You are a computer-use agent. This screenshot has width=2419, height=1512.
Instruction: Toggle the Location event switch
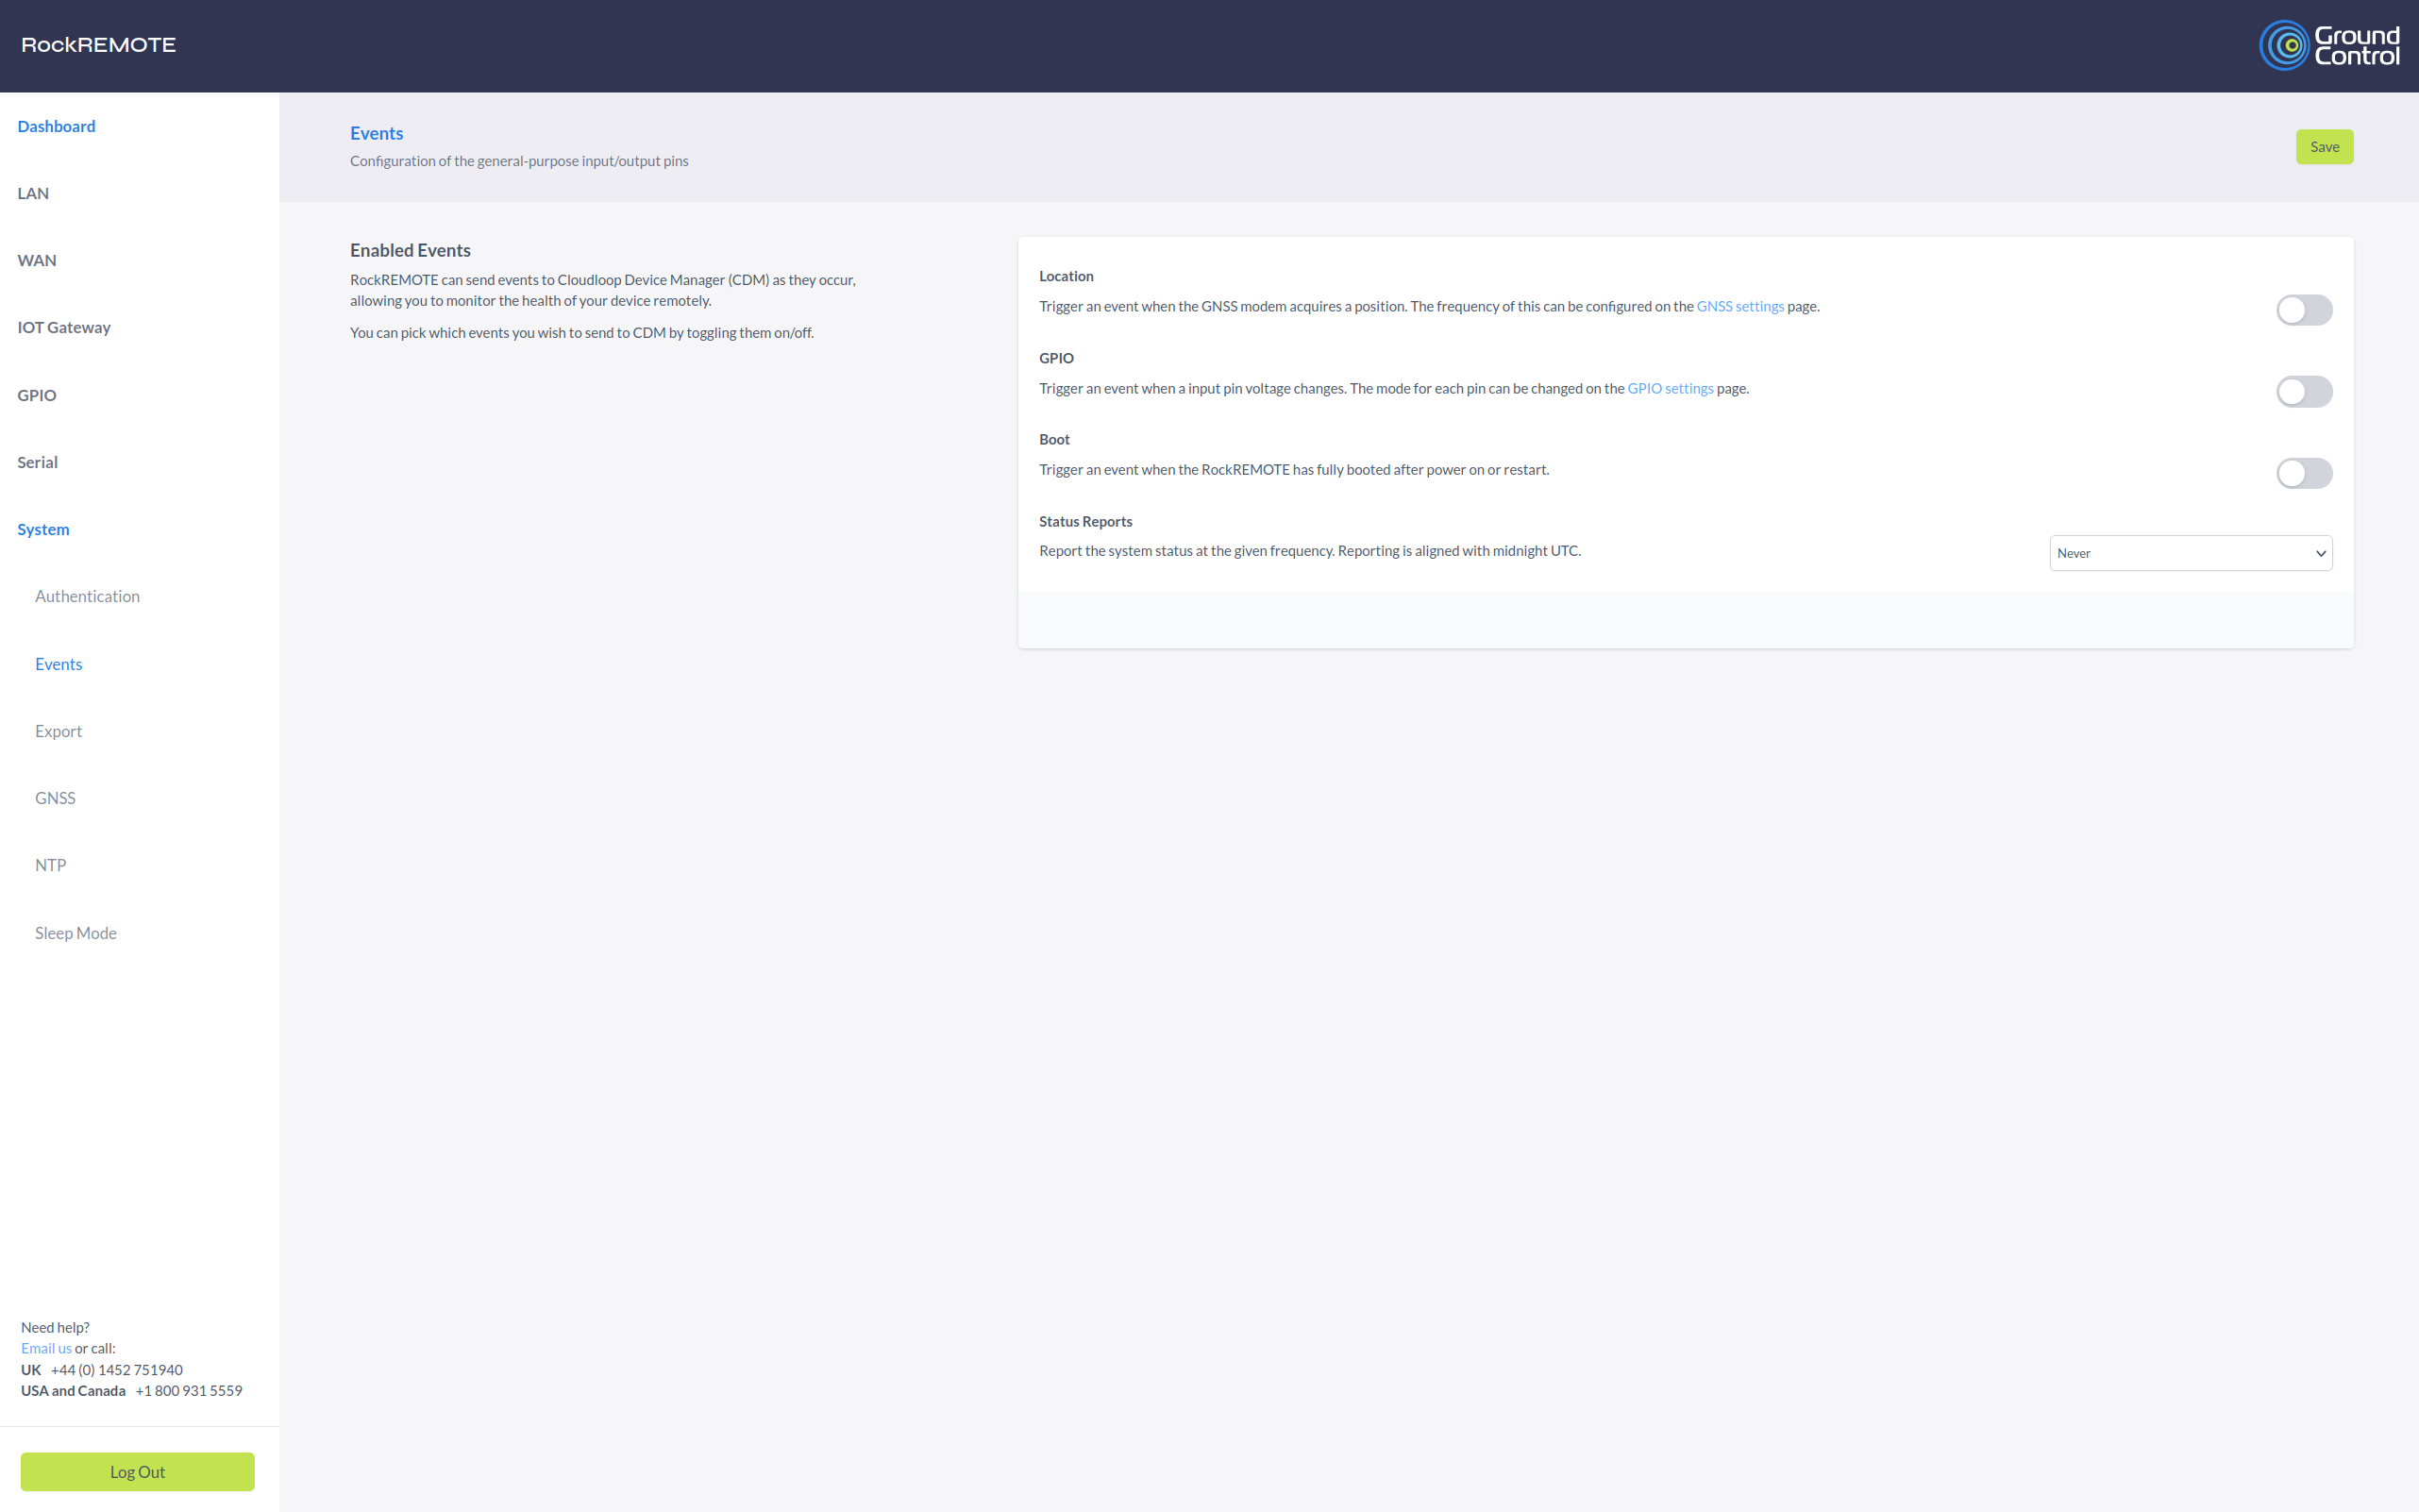[2303, 310]
